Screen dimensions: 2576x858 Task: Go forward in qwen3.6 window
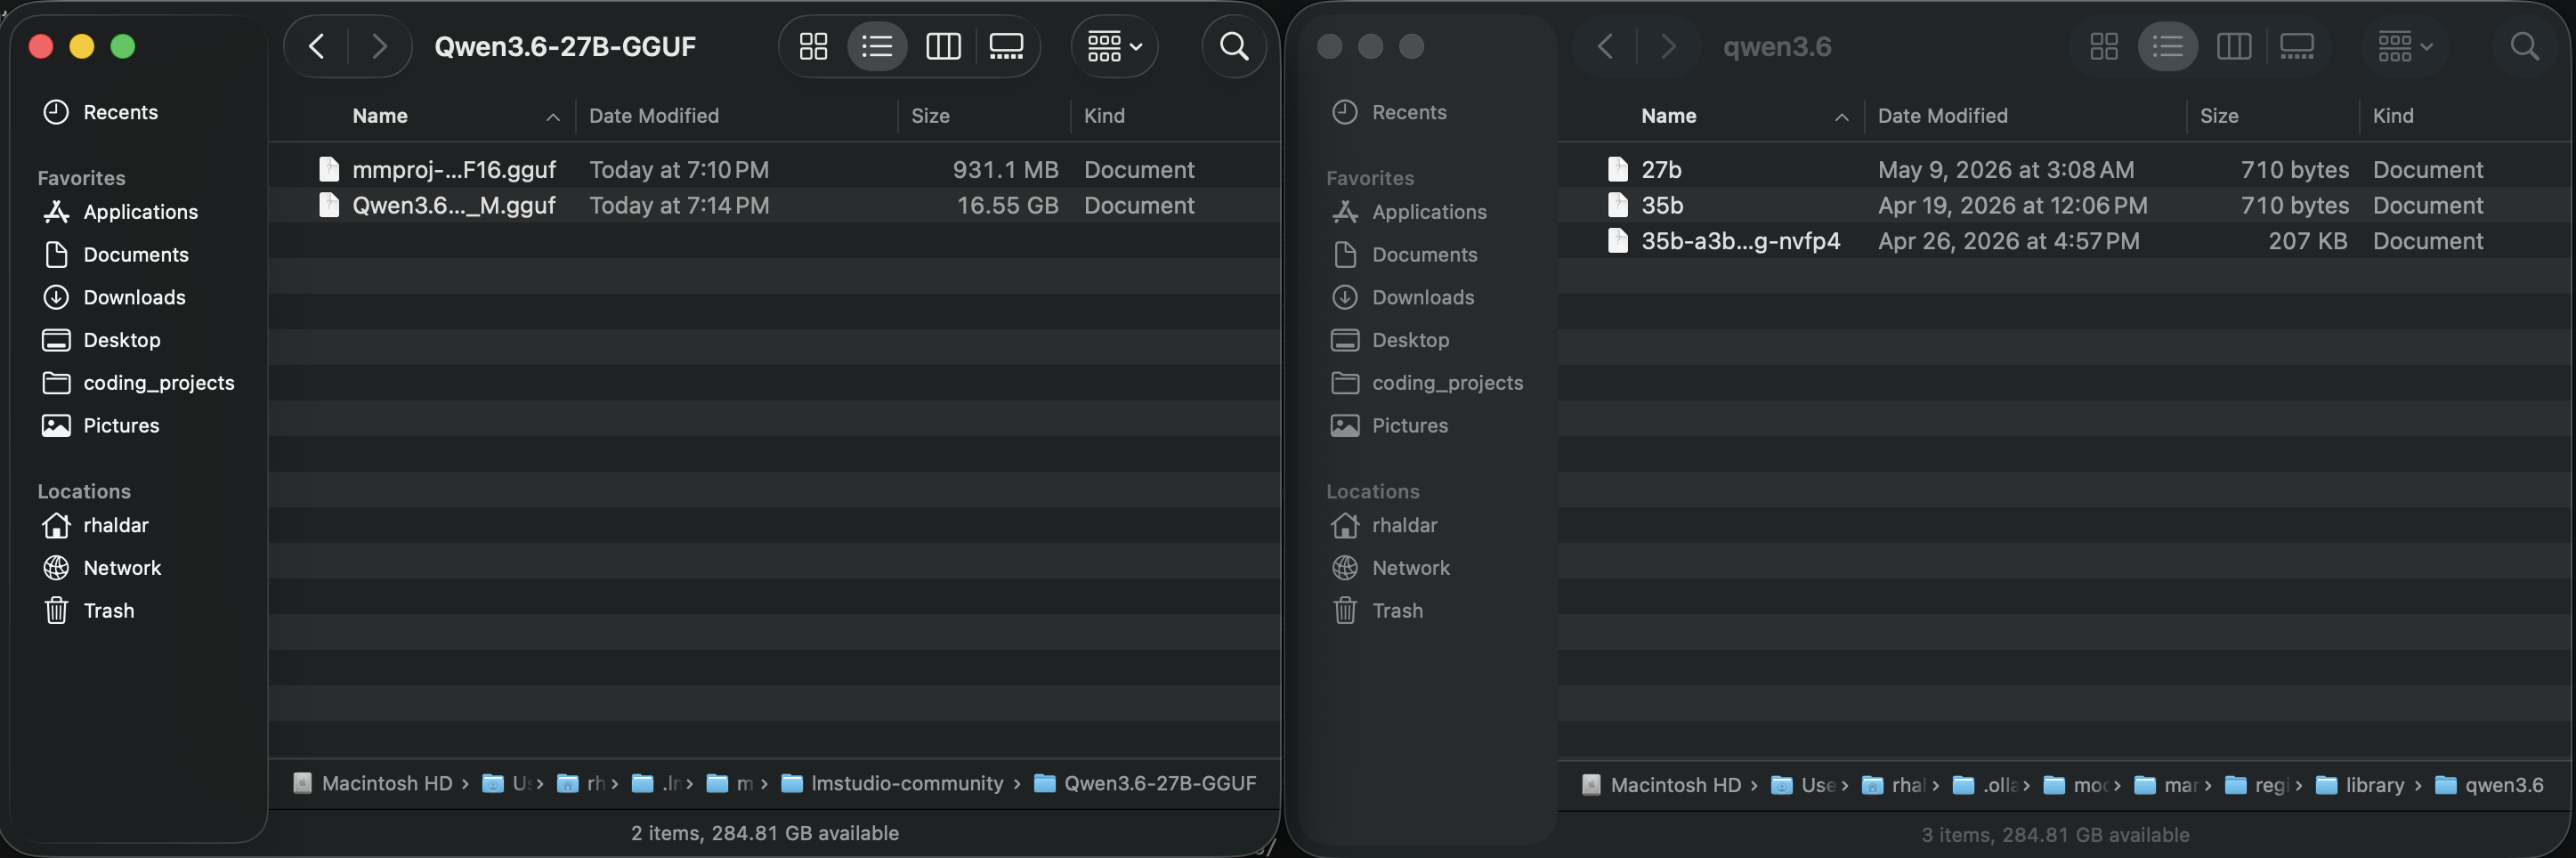(x=1668, y=46)
